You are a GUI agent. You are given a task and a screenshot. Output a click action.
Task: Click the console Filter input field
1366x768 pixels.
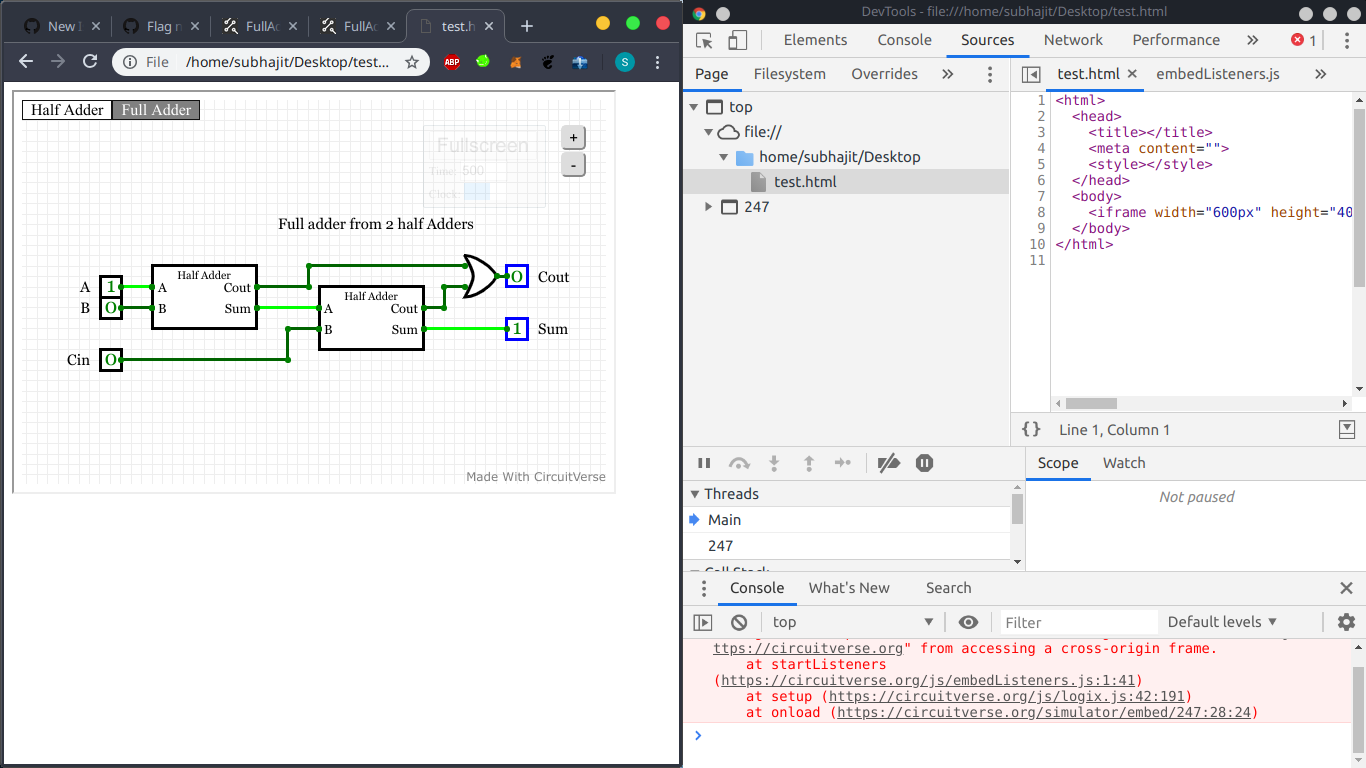(1077, 622)
